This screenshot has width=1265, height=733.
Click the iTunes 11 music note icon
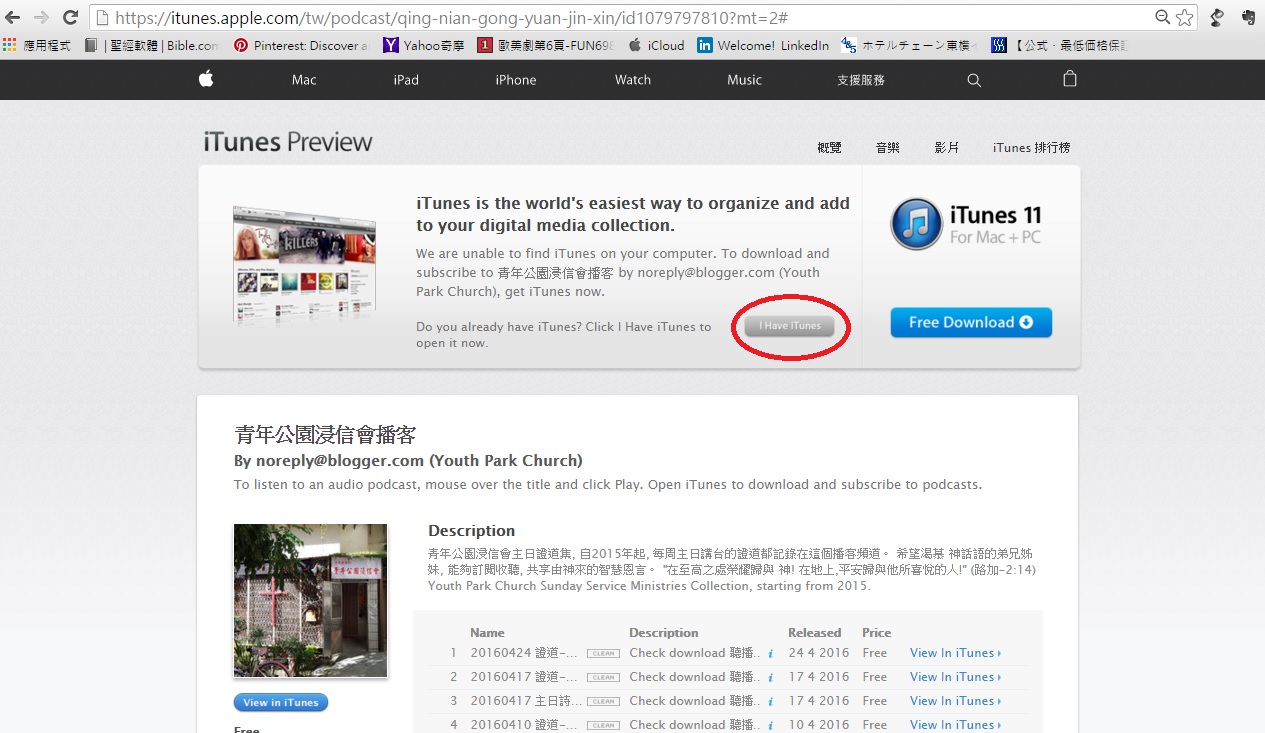click(x=916, y=223)
